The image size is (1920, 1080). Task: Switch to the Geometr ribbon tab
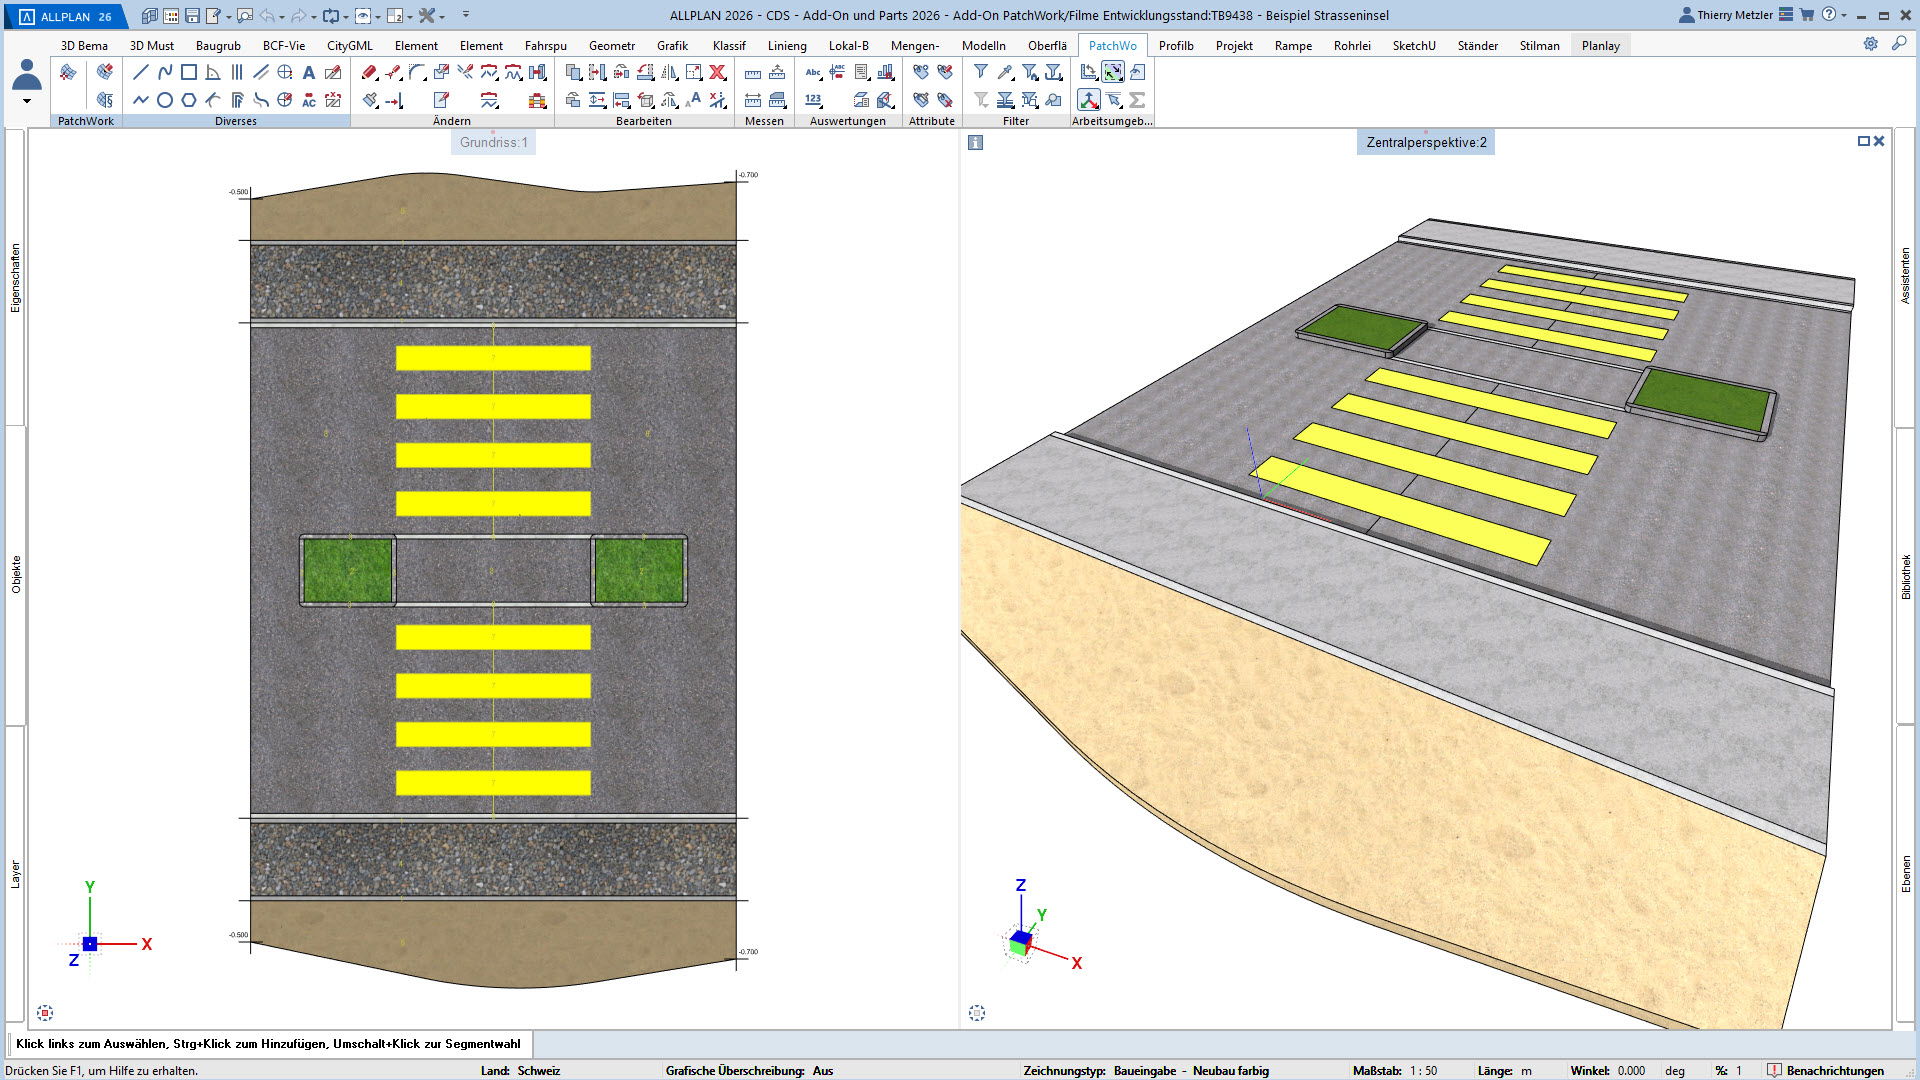tap(611, 45)
